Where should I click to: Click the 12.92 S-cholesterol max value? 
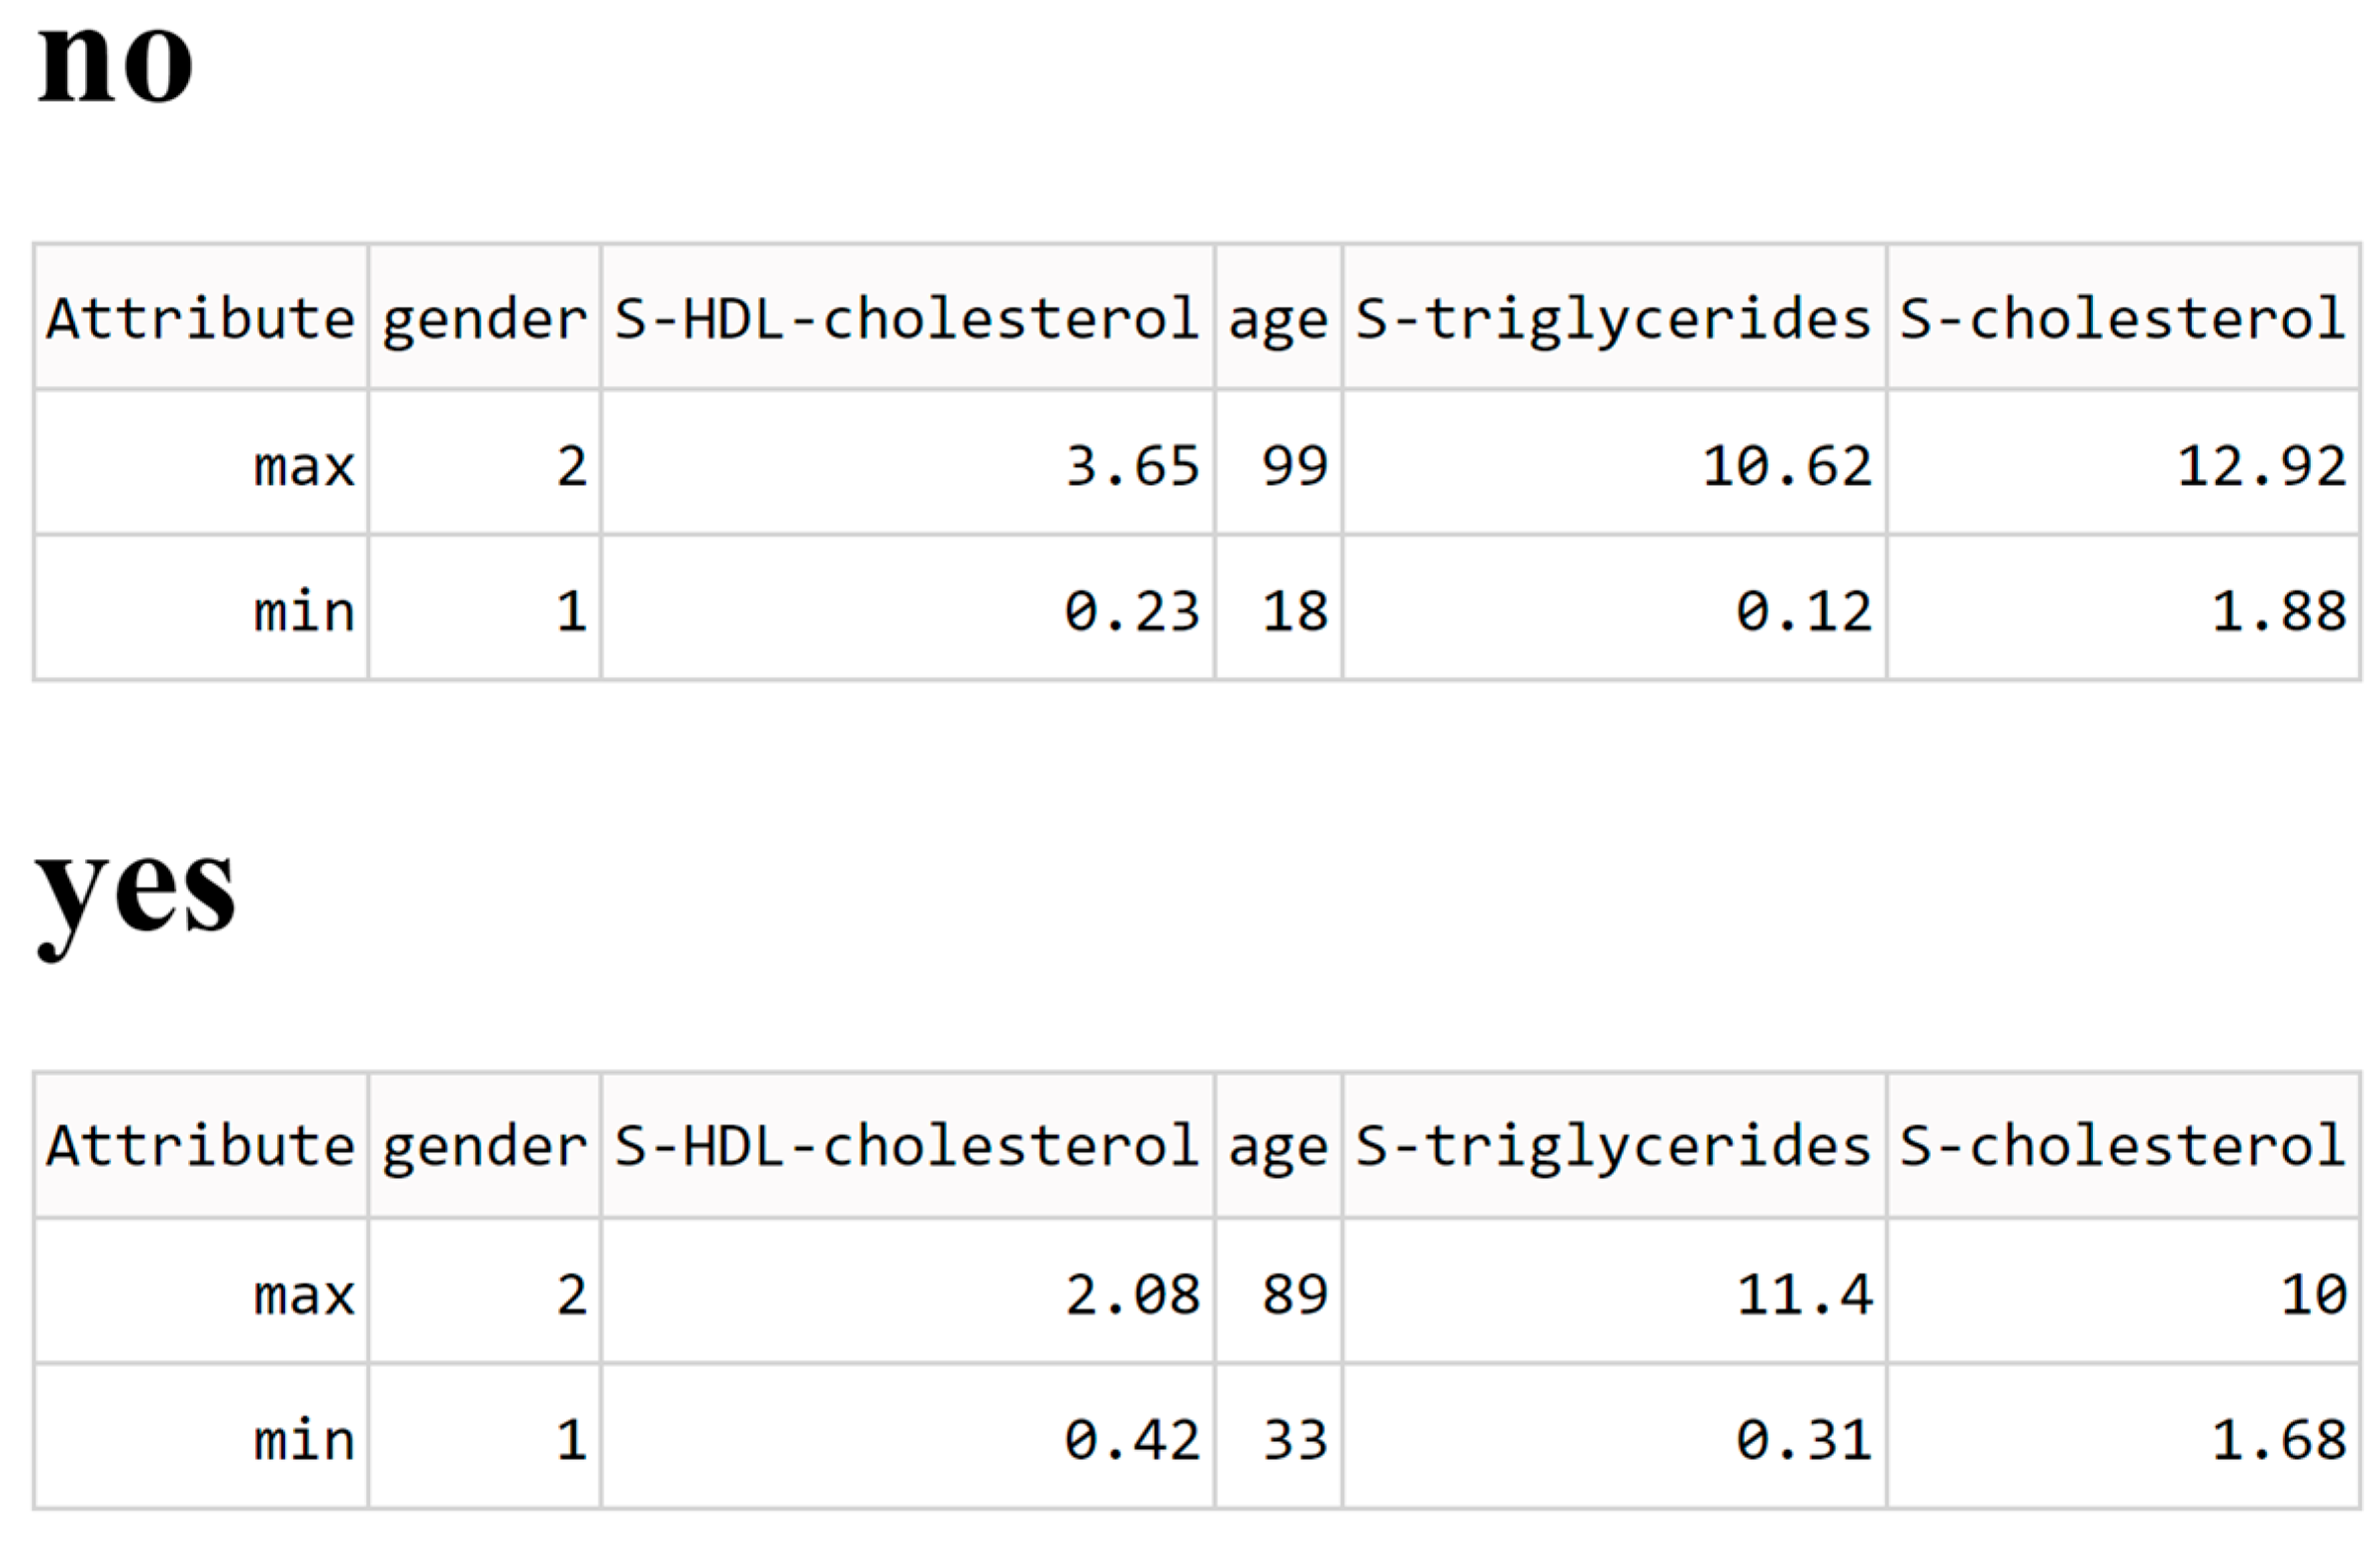pyautogui.click(x=2261, y=466)
